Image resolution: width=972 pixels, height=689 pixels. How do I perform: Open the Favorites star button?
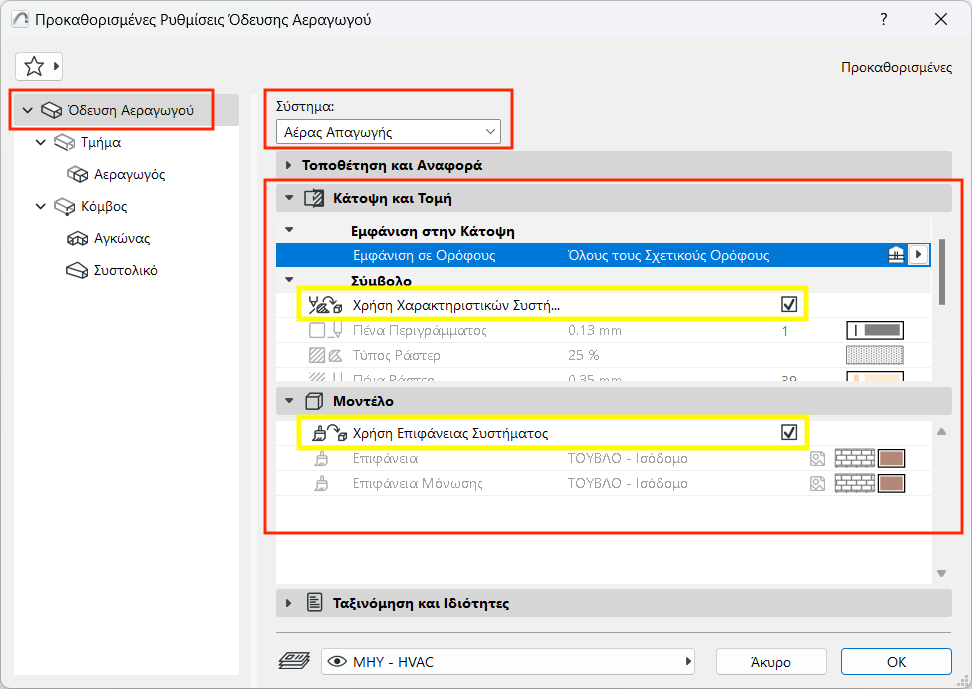(x=34, y=66)
